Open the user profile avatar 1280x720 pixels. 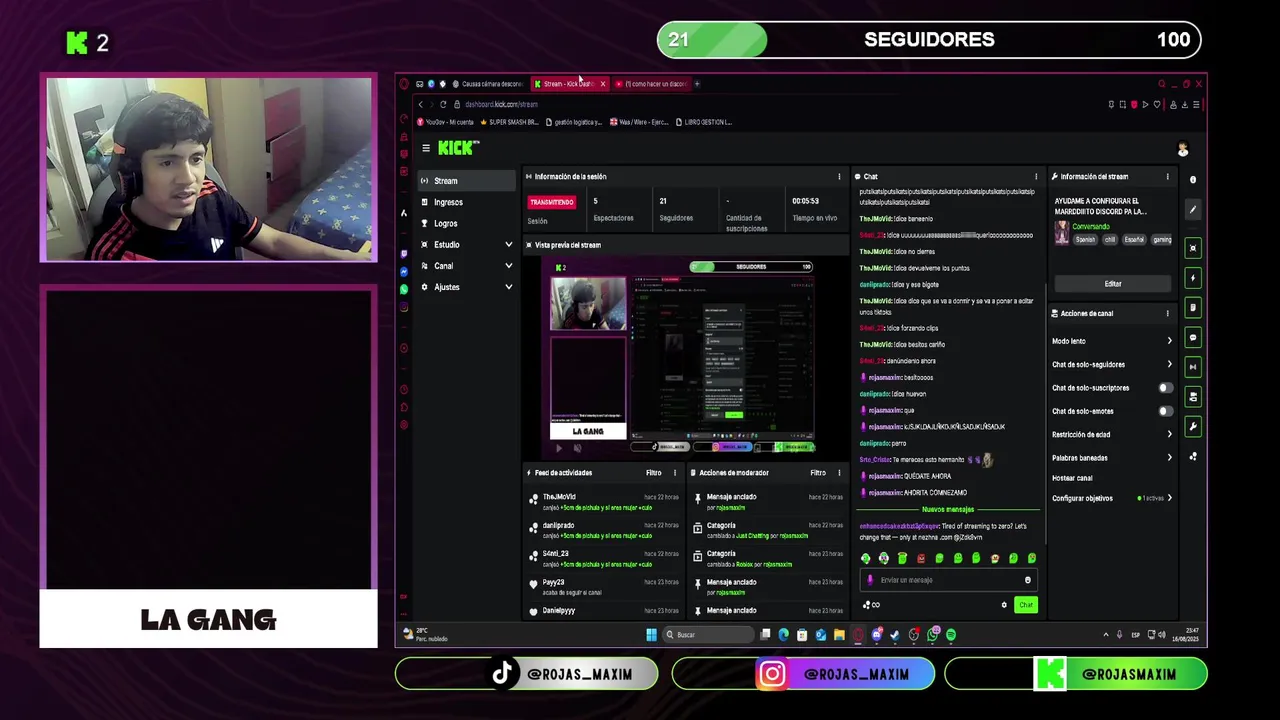1182,149
